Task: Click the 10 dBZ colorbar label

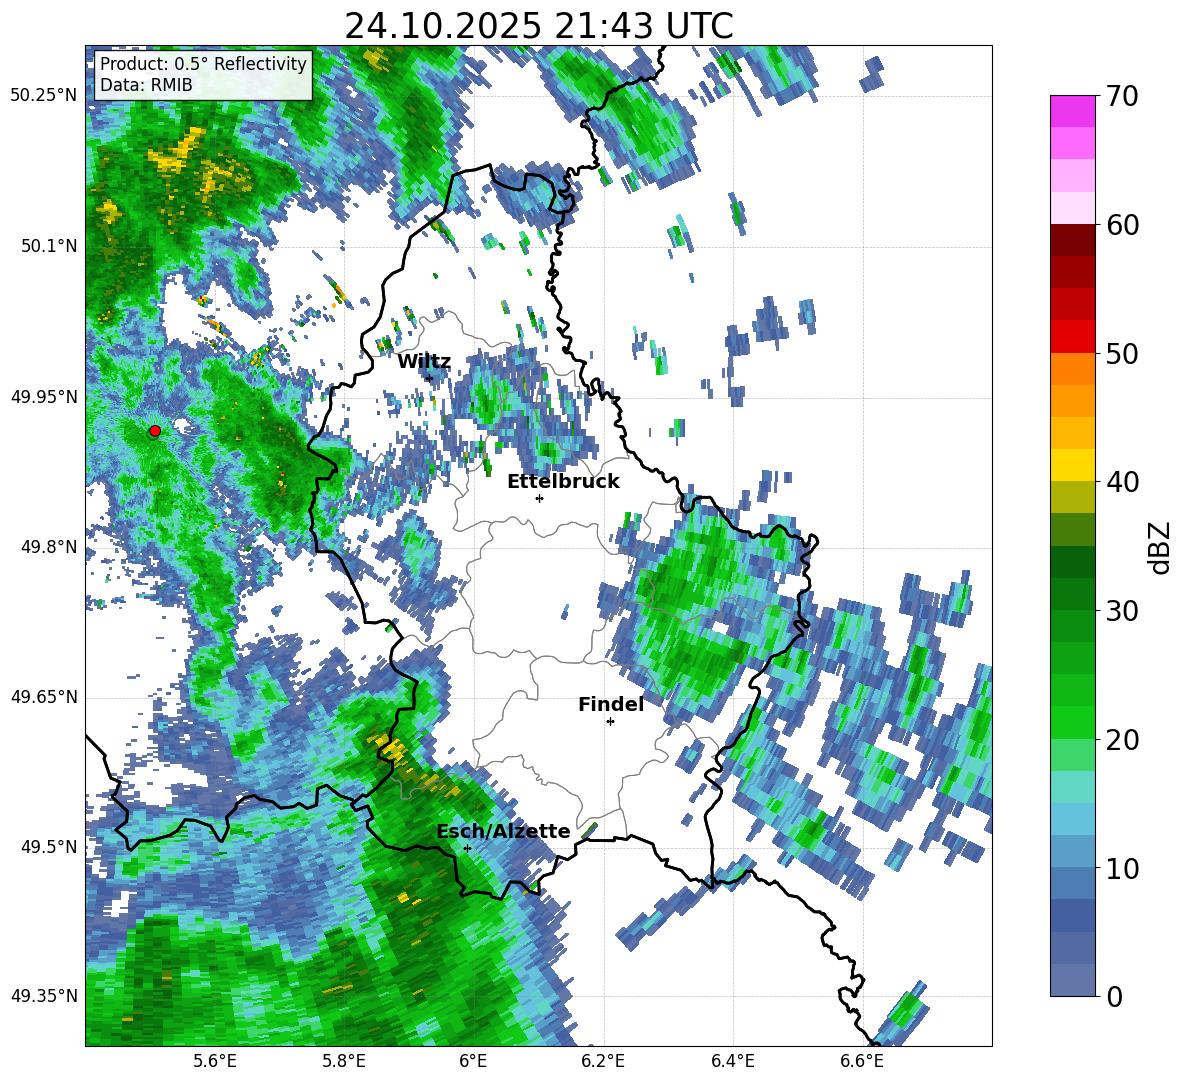Action: 1123,868
